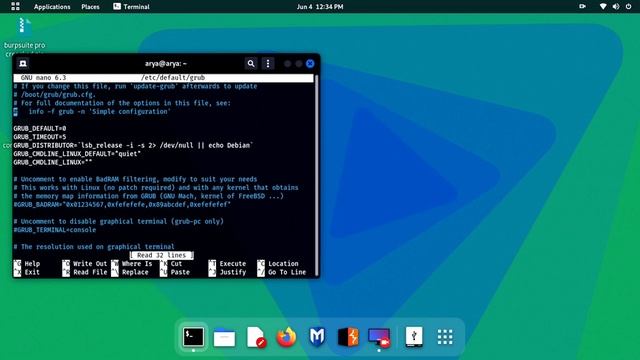Screen dimensions: 640x360
Task: Click the #GRUB_BADRAM line
Action: point(122,204)
